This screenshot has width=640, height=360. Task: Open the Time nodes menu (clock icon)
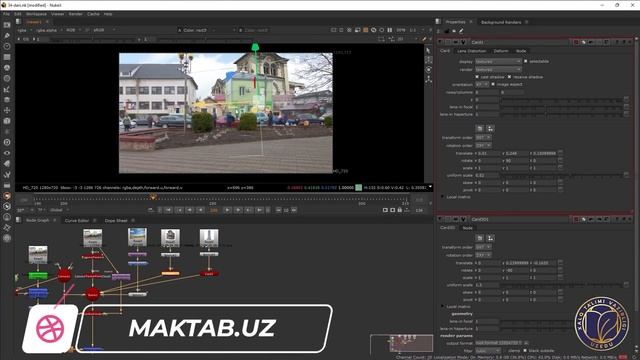[7, 47]
